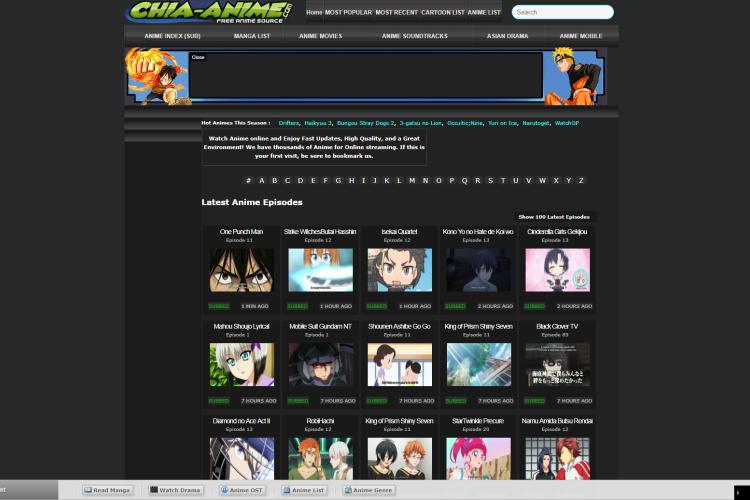Open the Anime Movies tab
Viewport: 750px width, 500px height.
click(320, 36)
